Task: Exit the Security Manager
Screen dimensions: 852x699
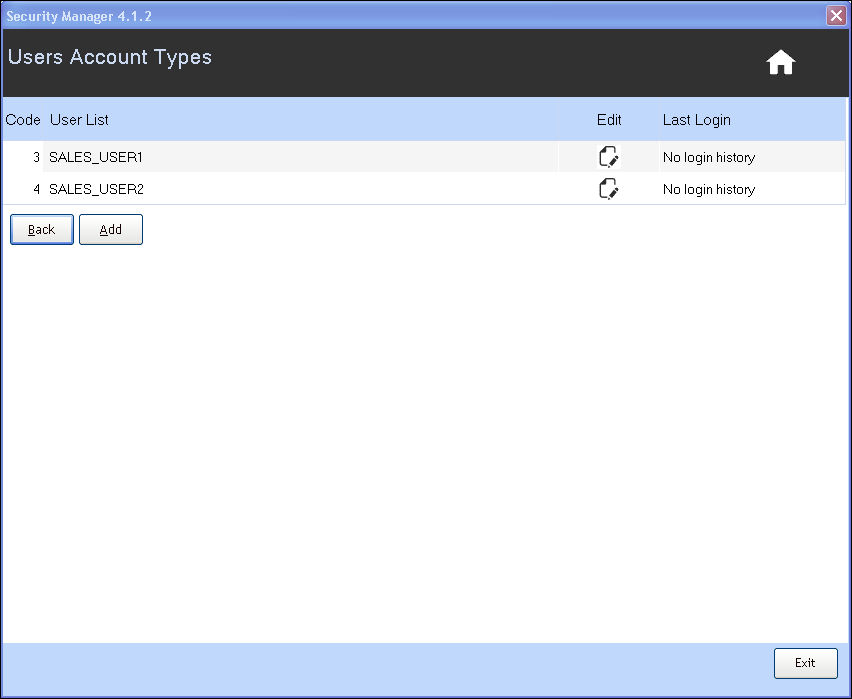Action: pos(805,663)
